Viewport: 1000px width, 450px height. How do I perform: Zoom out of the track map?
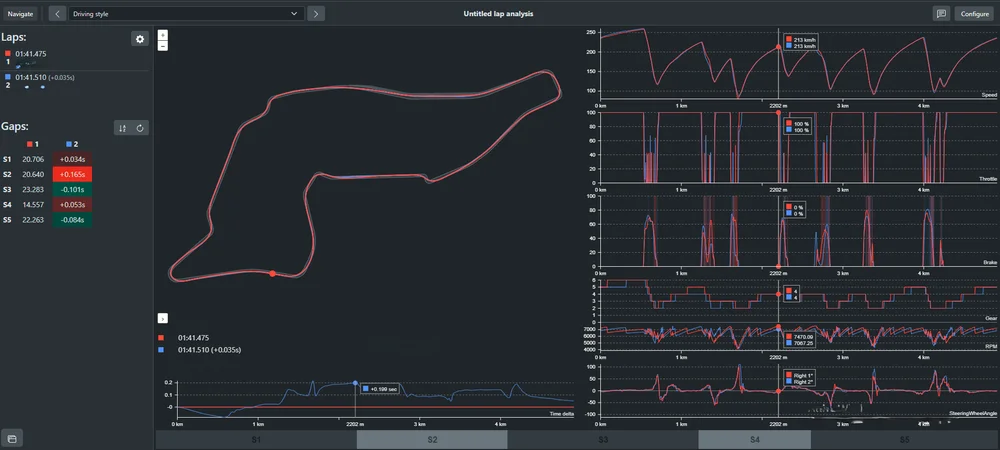[163, 46]
